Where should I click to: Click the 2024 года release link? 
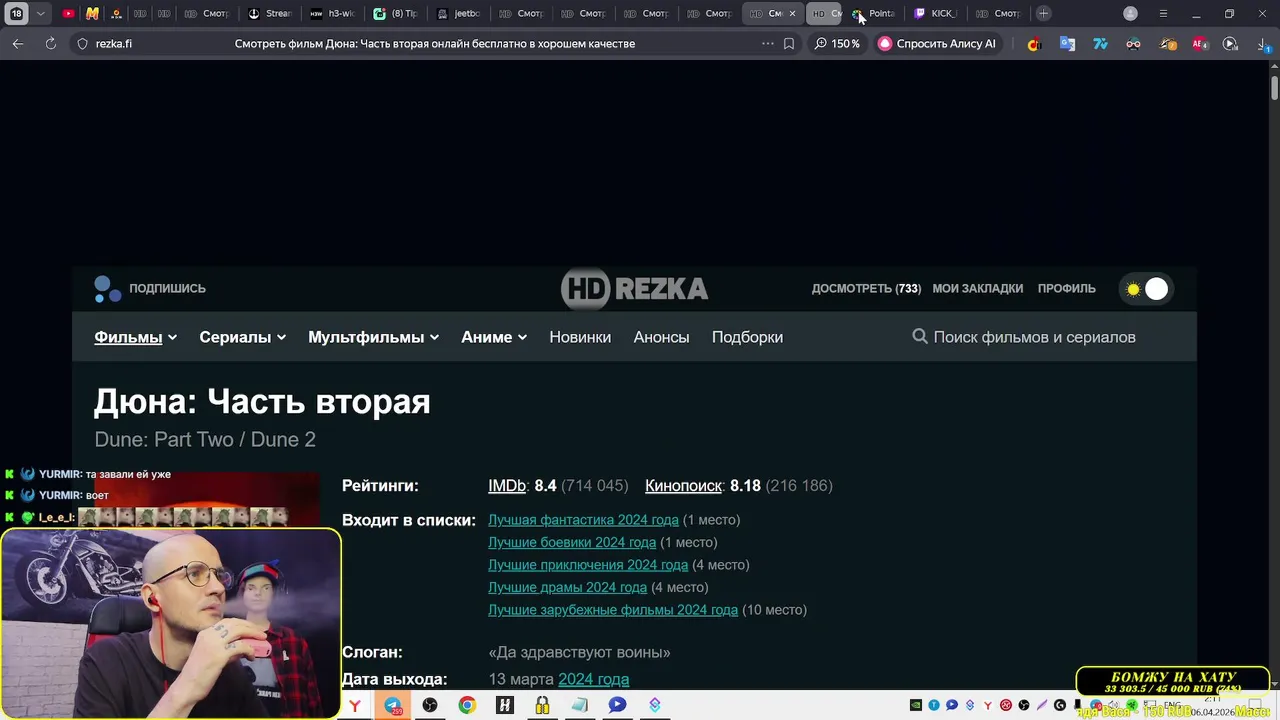pyautogui.click(x=593, y=680)
